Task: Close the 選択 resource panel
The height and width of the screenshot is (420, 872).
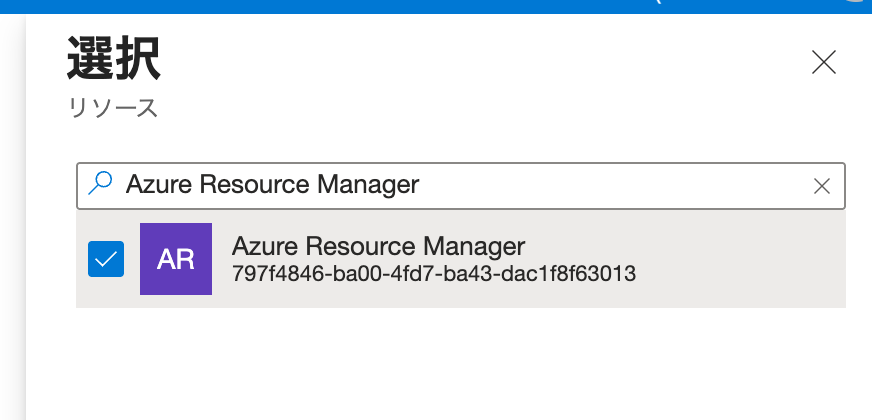Action: pos(823,63)
